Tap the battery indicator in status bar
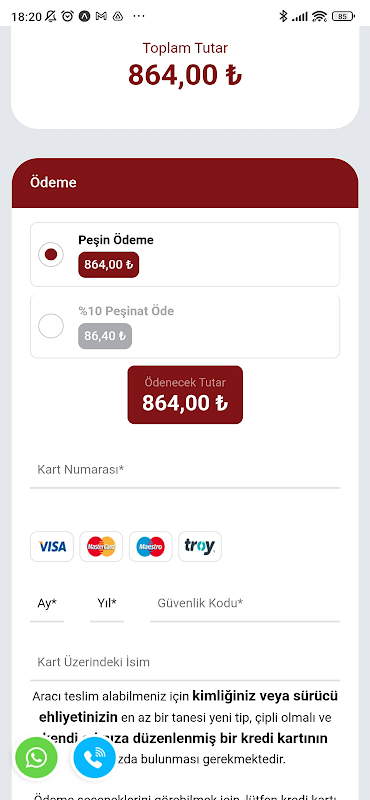The width and height of the screenshot is (370, 800). (342, 16)
